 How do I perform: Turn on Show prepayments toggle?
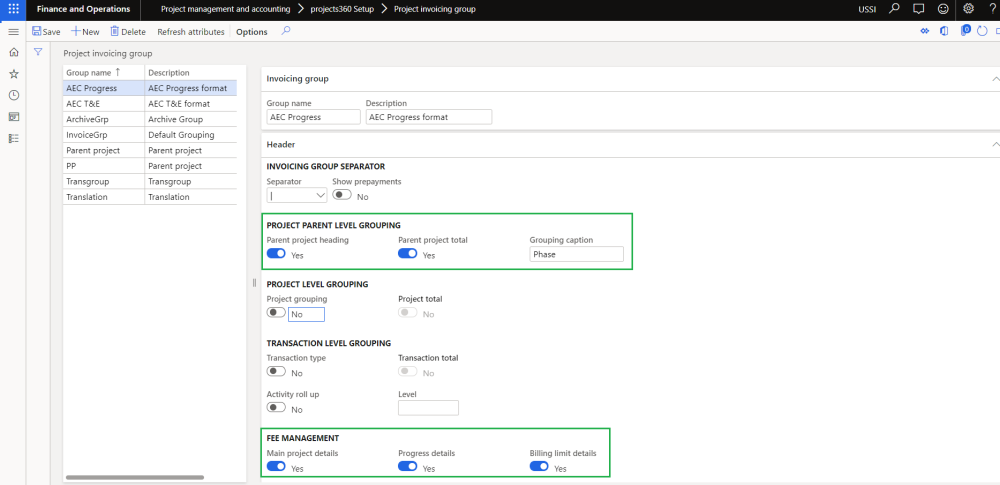[x=342, y=196]
